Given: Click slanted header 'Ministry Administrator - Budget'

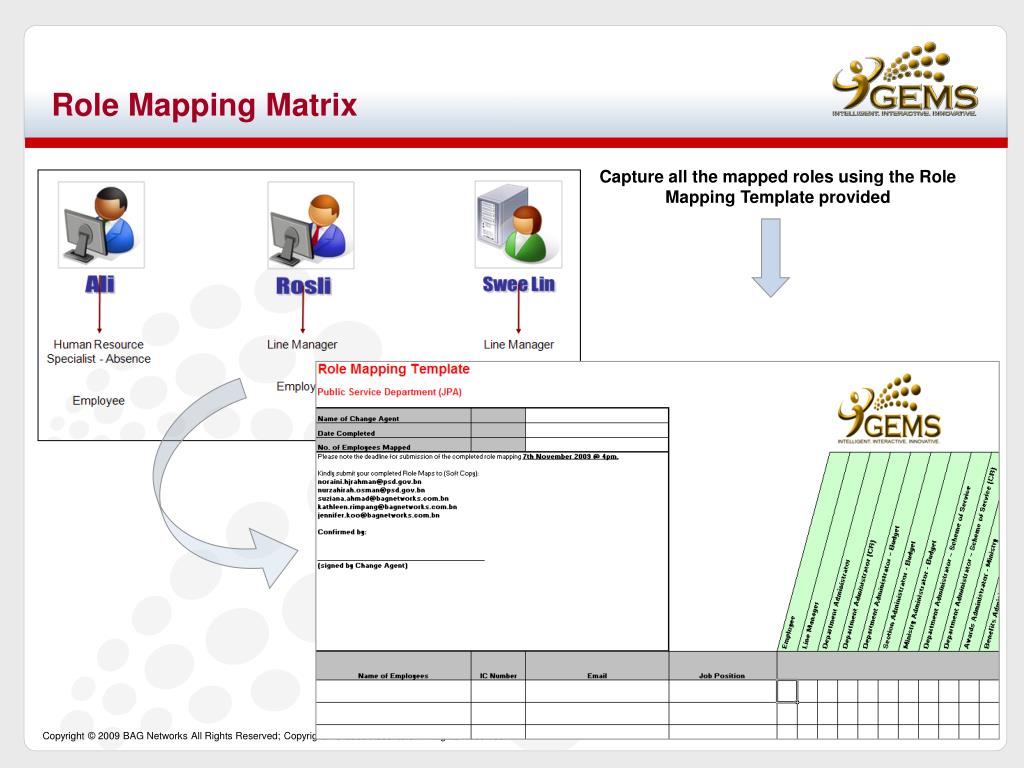Looking at the screenshot, I should 921,594.
